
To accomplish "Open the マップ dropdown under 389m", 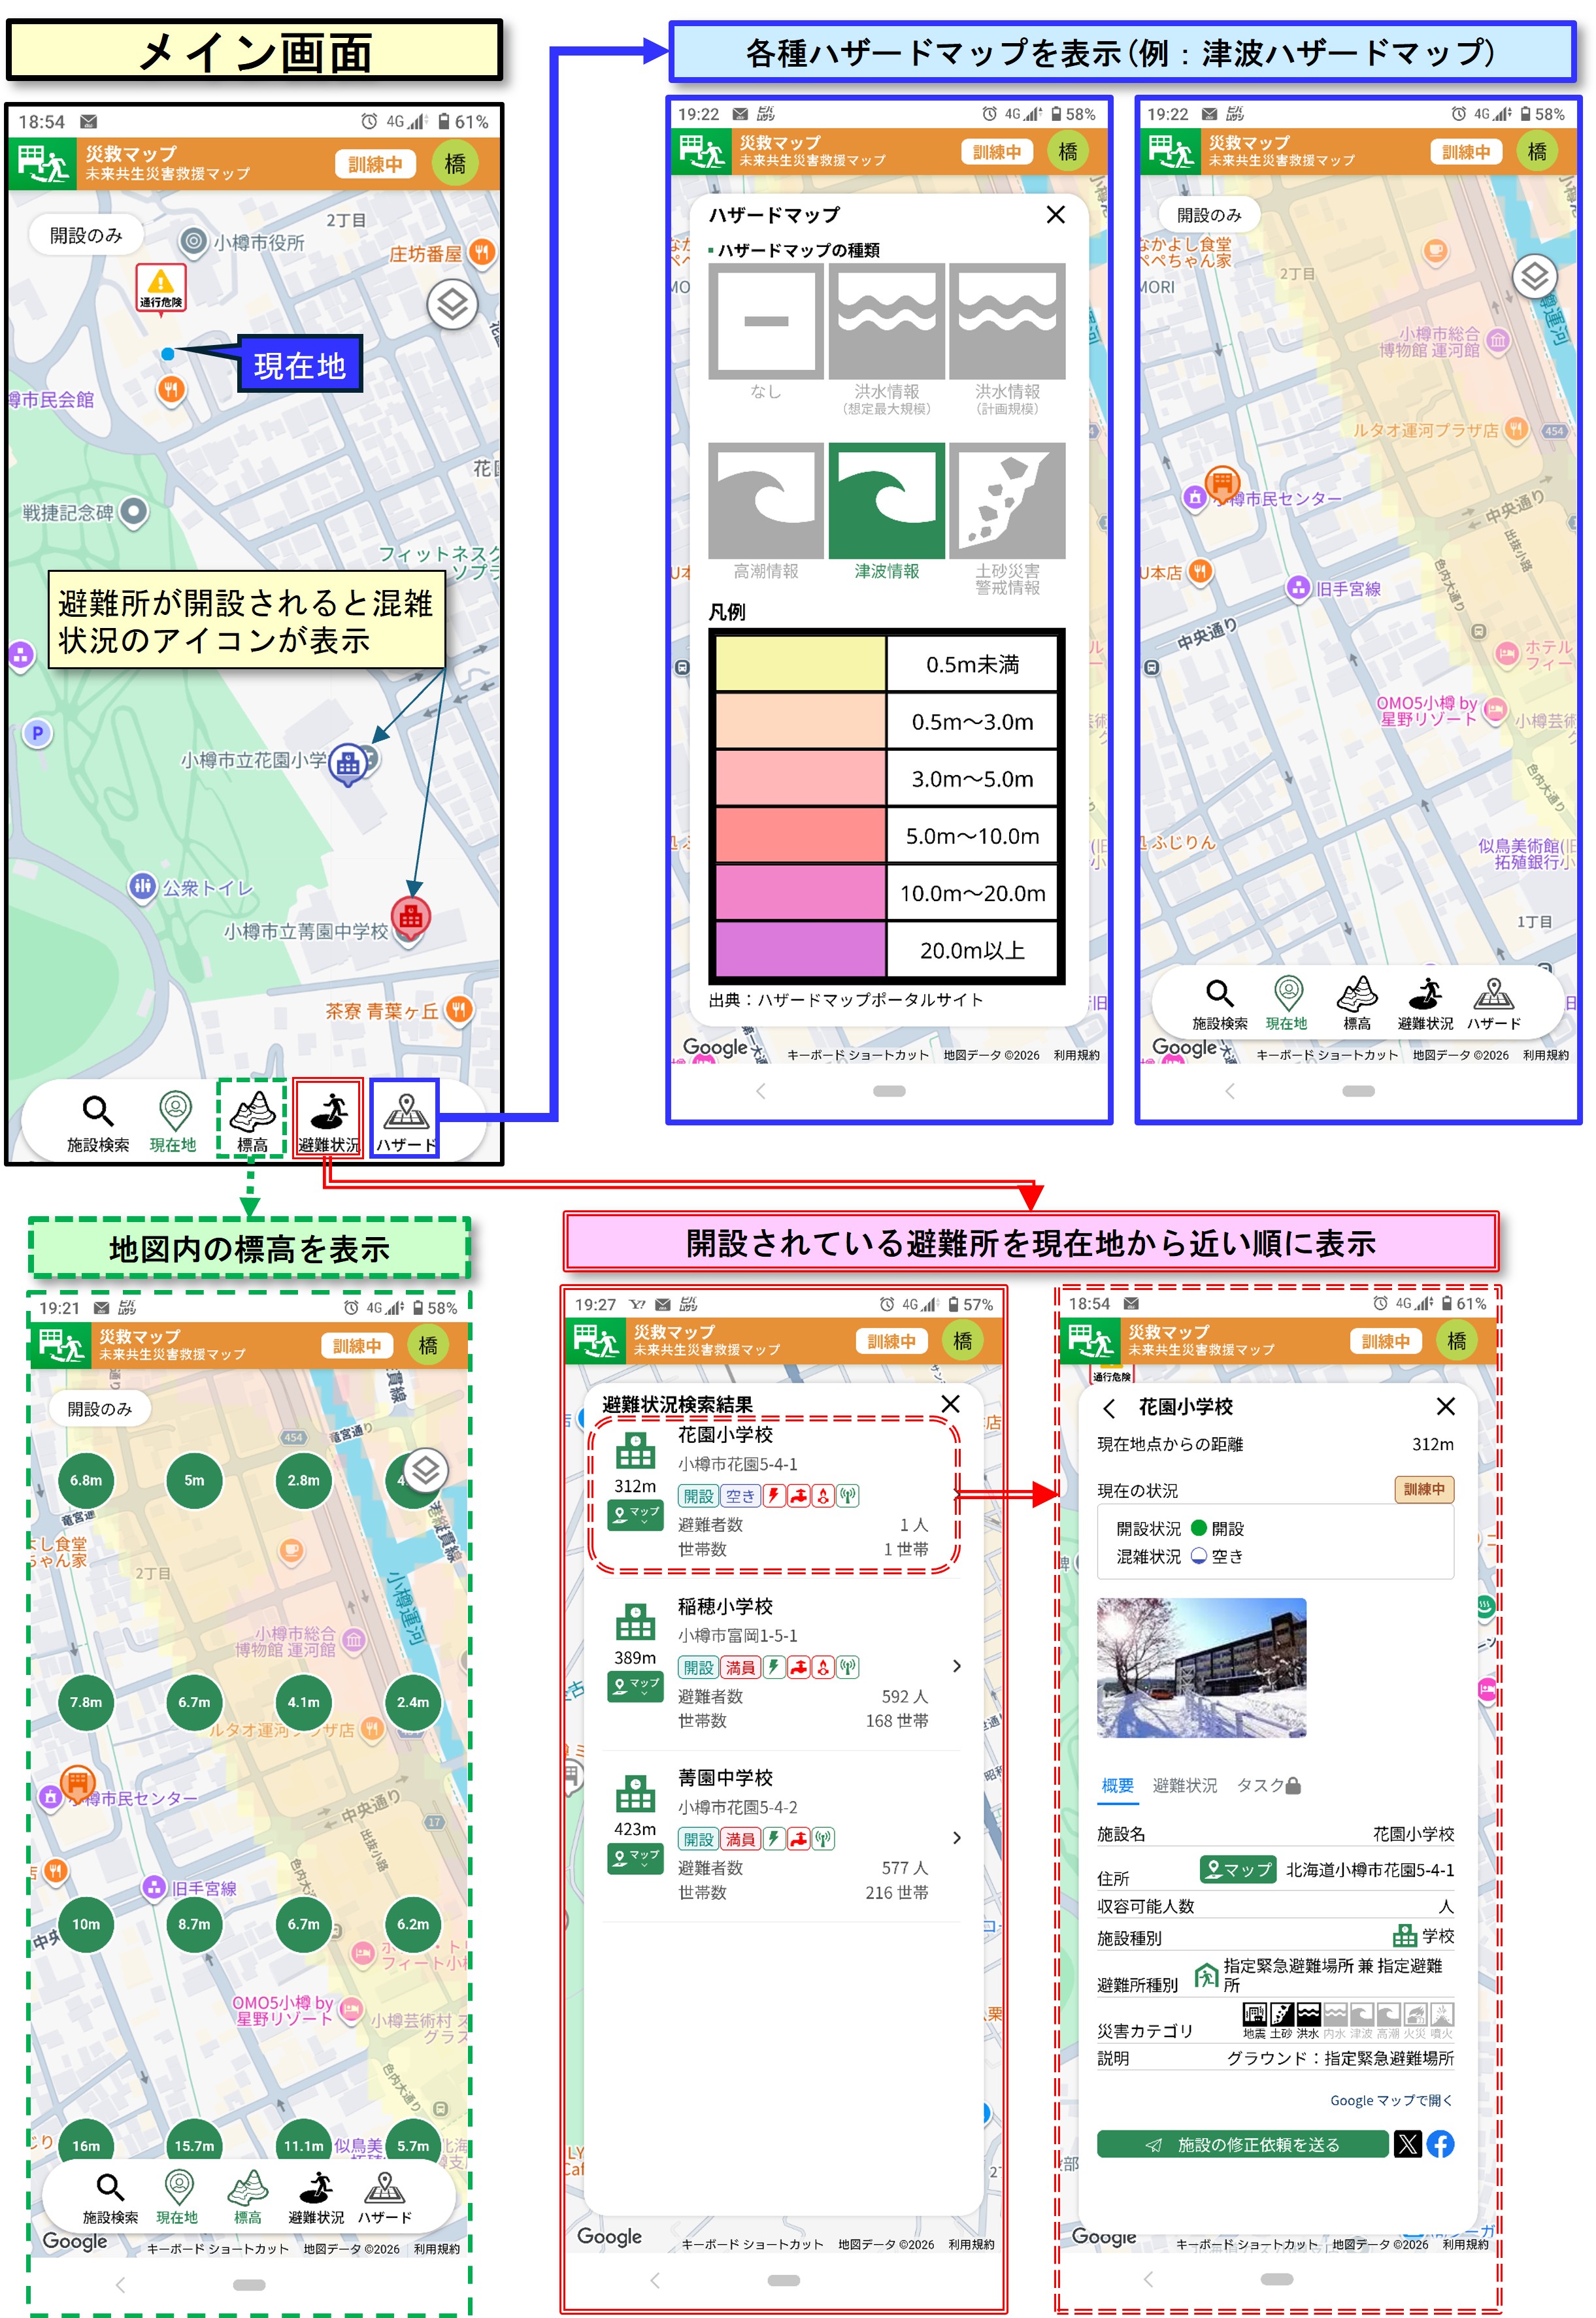I will pos(635,1686).
